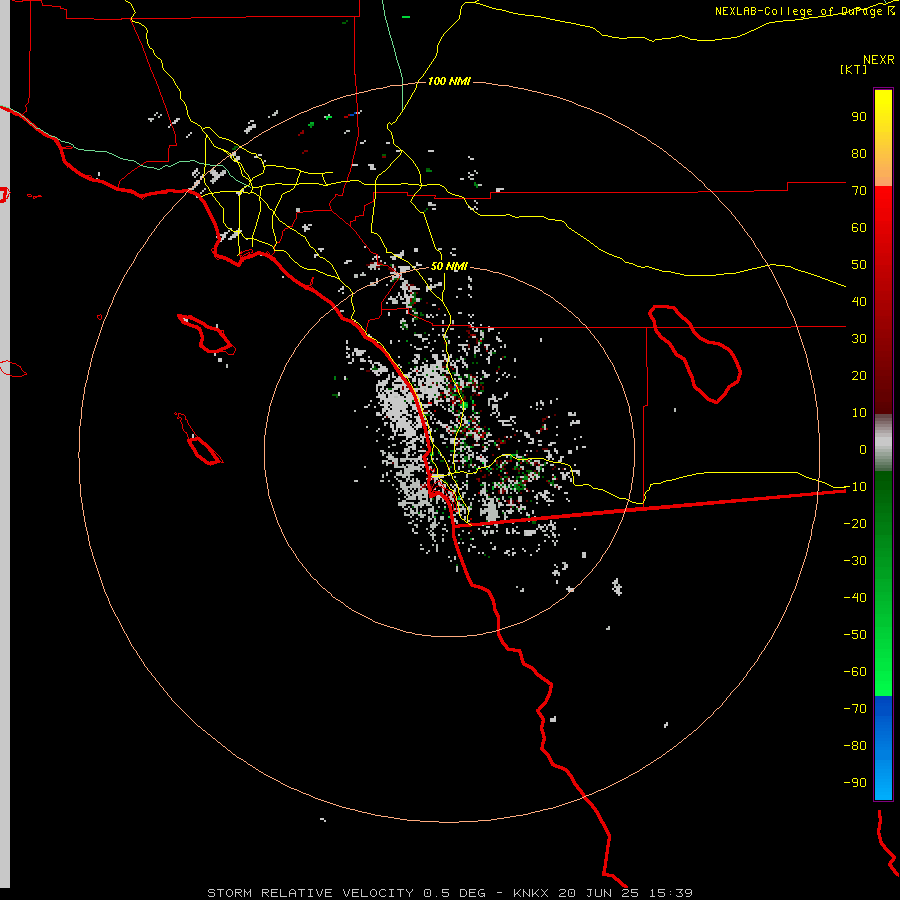
Task: Click the "[KT]" units label
Action: click(x=853, y=69)
